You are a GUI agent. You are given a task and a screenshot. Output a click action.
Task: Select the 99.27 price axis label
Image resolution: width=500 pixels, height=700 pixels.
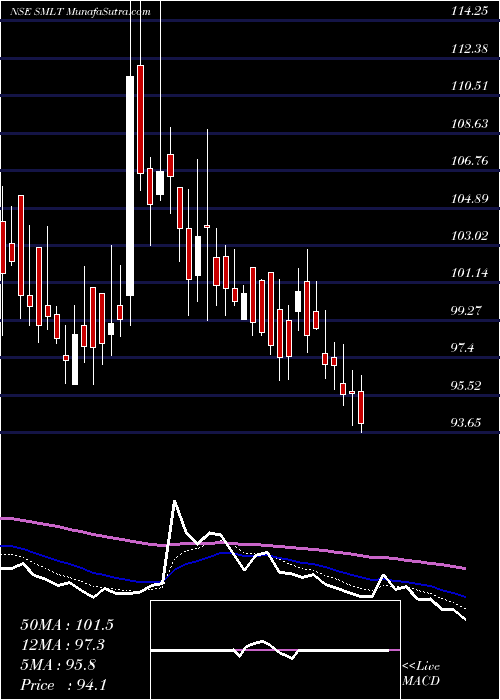[466, 311]
